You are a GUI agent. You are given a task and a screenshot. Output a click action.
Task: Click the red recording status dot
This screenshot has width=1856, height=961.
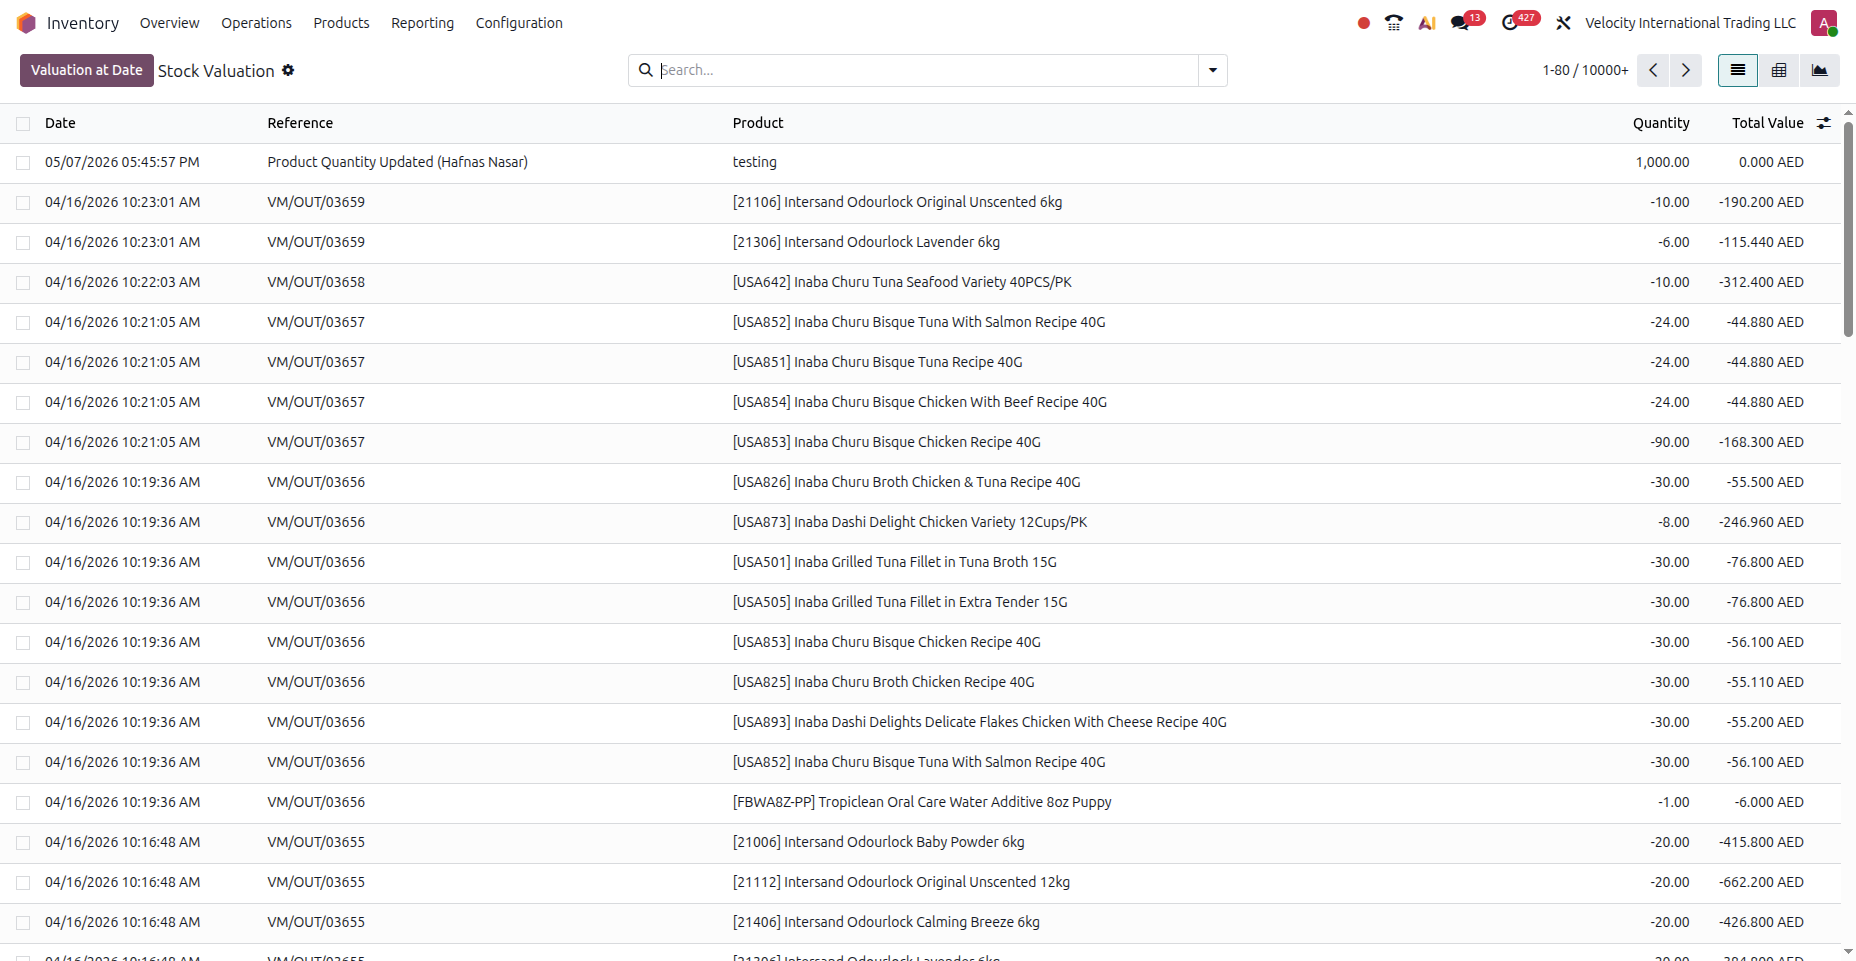pos(1364,23)
